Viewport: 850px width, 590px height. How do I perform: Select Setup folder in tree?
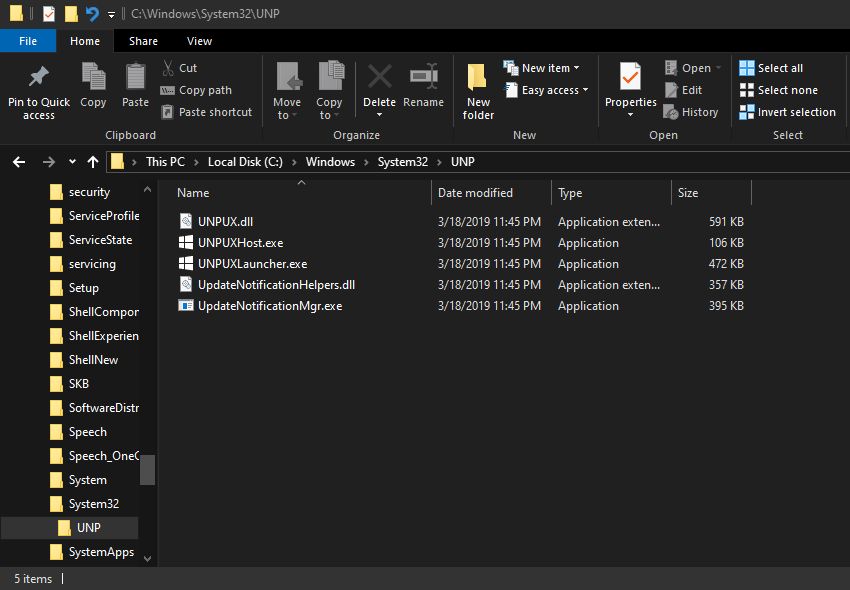coord(83,287)
